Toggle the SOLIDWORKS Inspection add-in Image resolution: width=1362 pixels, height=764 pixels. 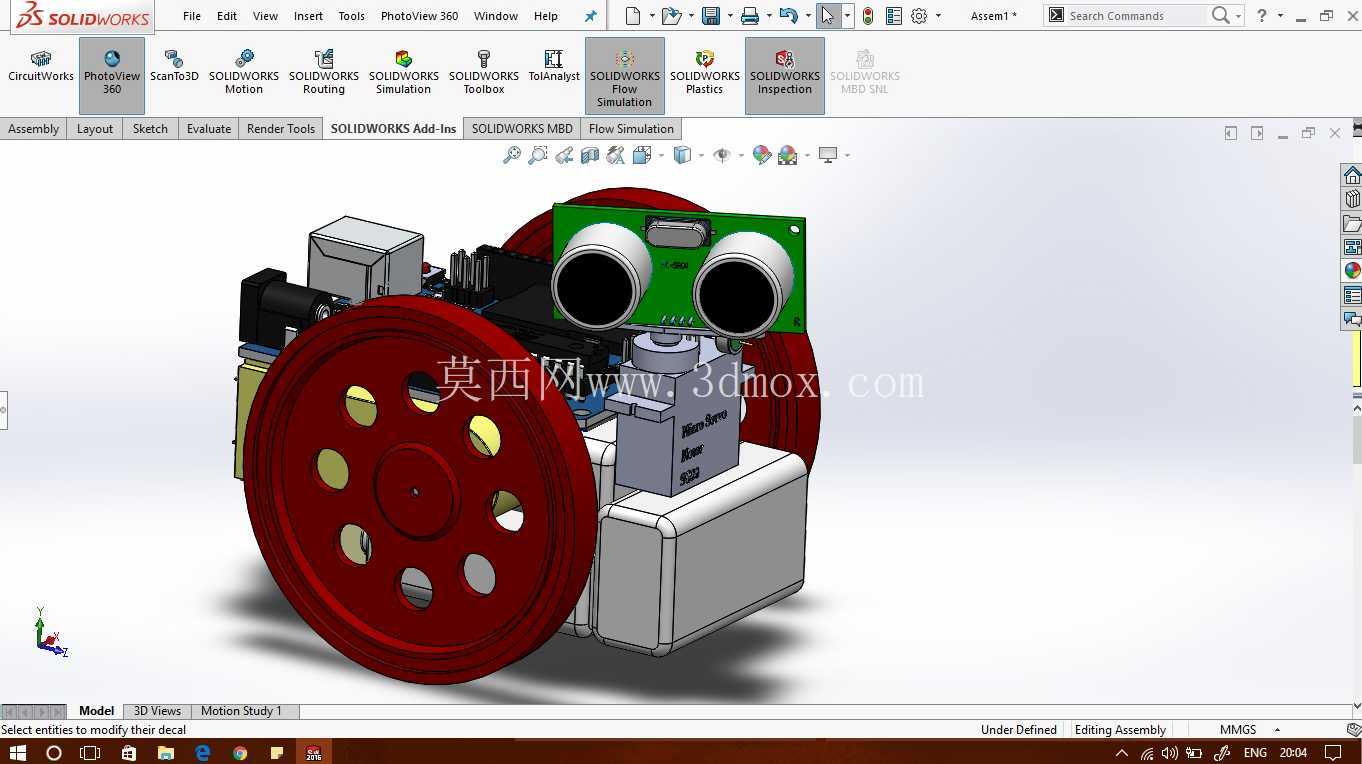pos(785,75)
